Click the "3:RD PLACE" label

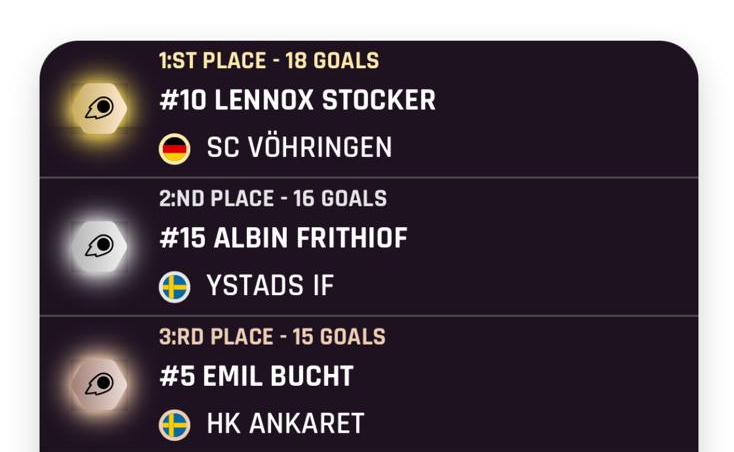[x=215, y=337]
